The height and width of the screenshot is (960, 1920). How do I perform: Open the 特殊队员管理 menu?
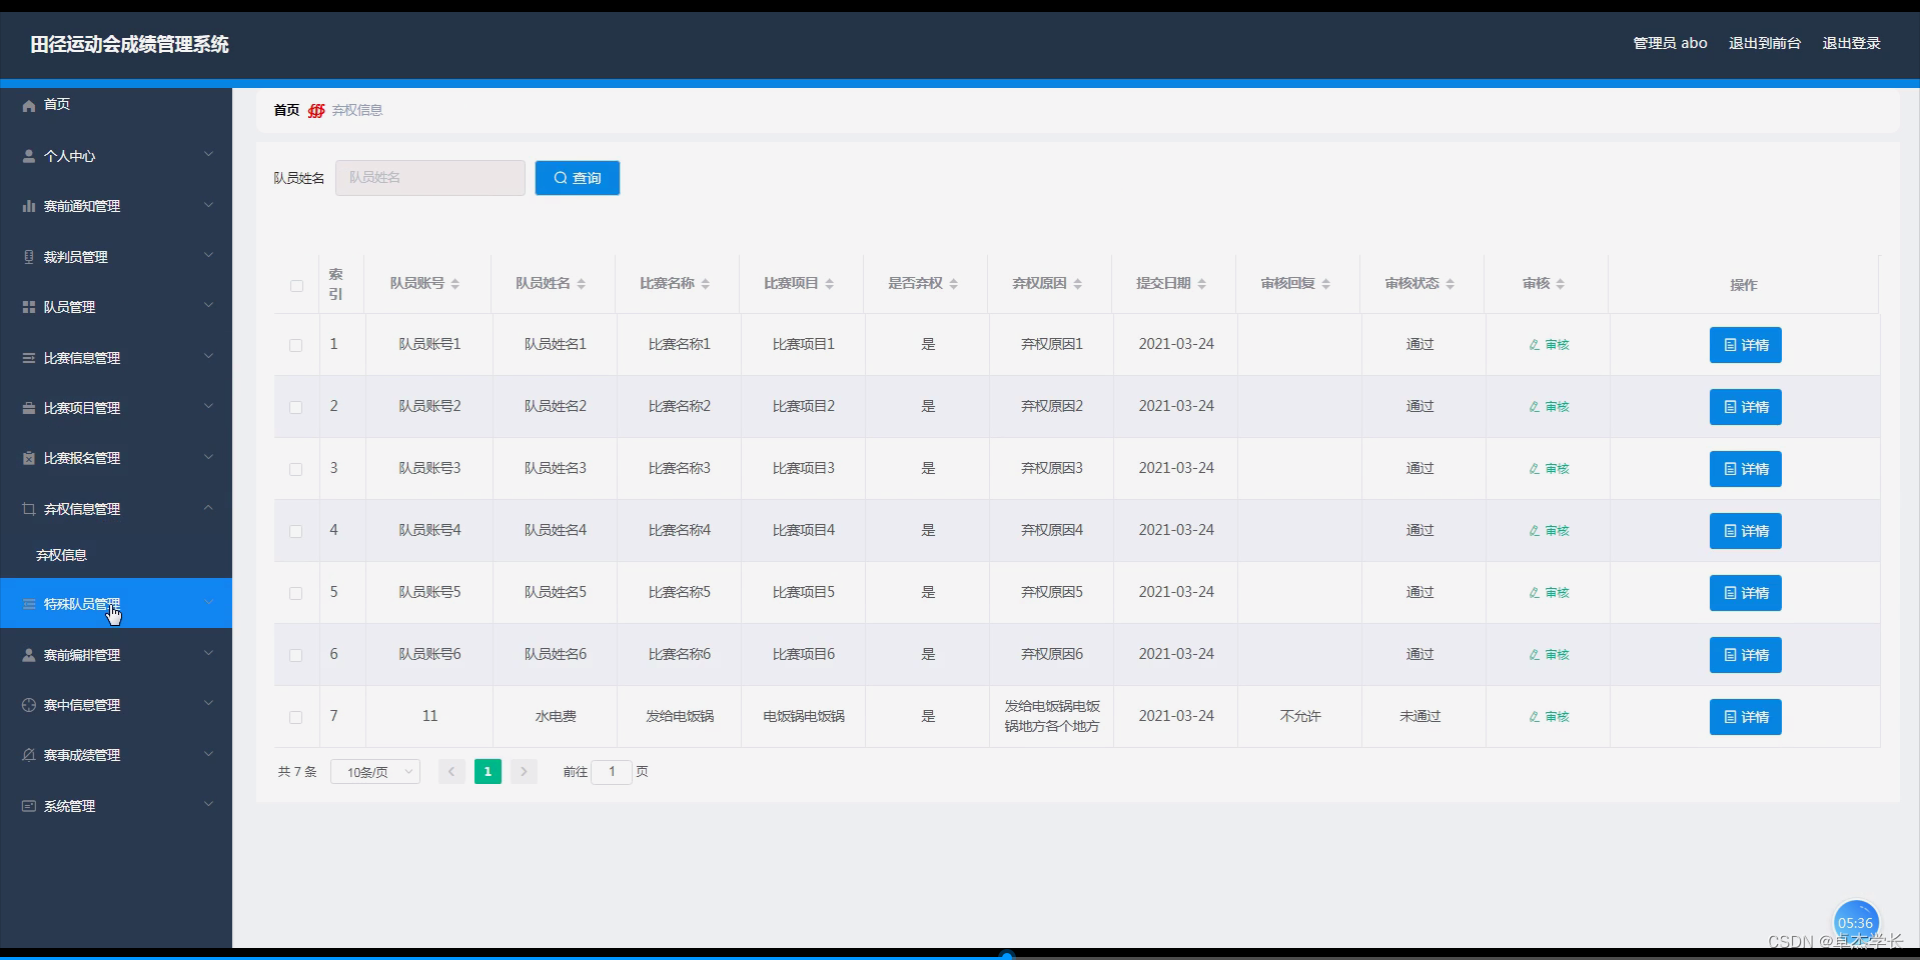[116, 603]
